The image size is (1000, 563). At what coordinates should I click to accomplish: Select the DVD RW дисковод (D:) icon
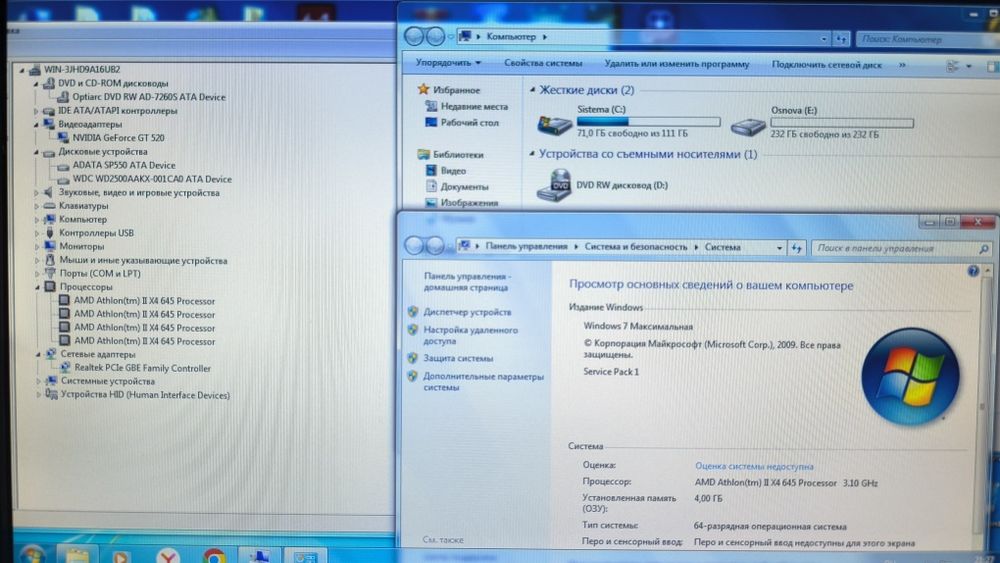(554, 186)
